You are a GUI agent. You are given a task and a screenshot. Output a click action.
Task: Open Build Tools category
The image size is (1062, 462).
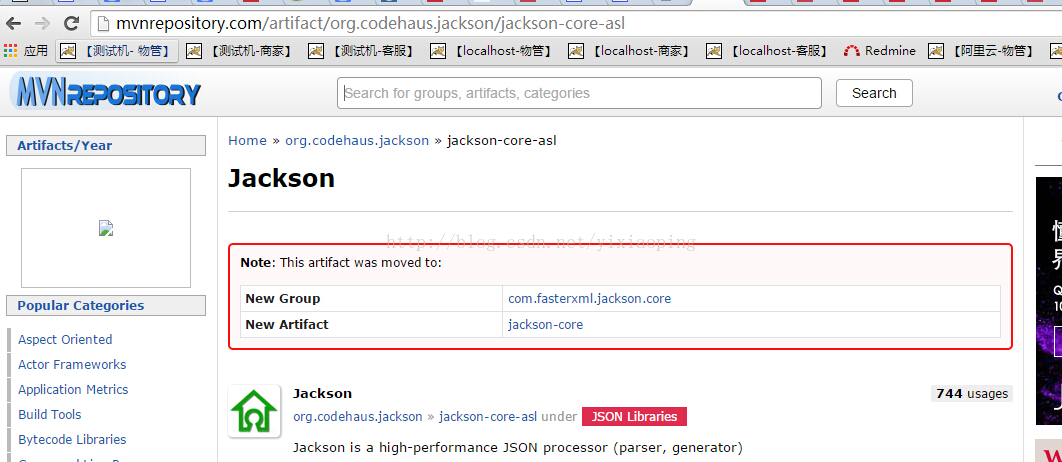(49, 415)
